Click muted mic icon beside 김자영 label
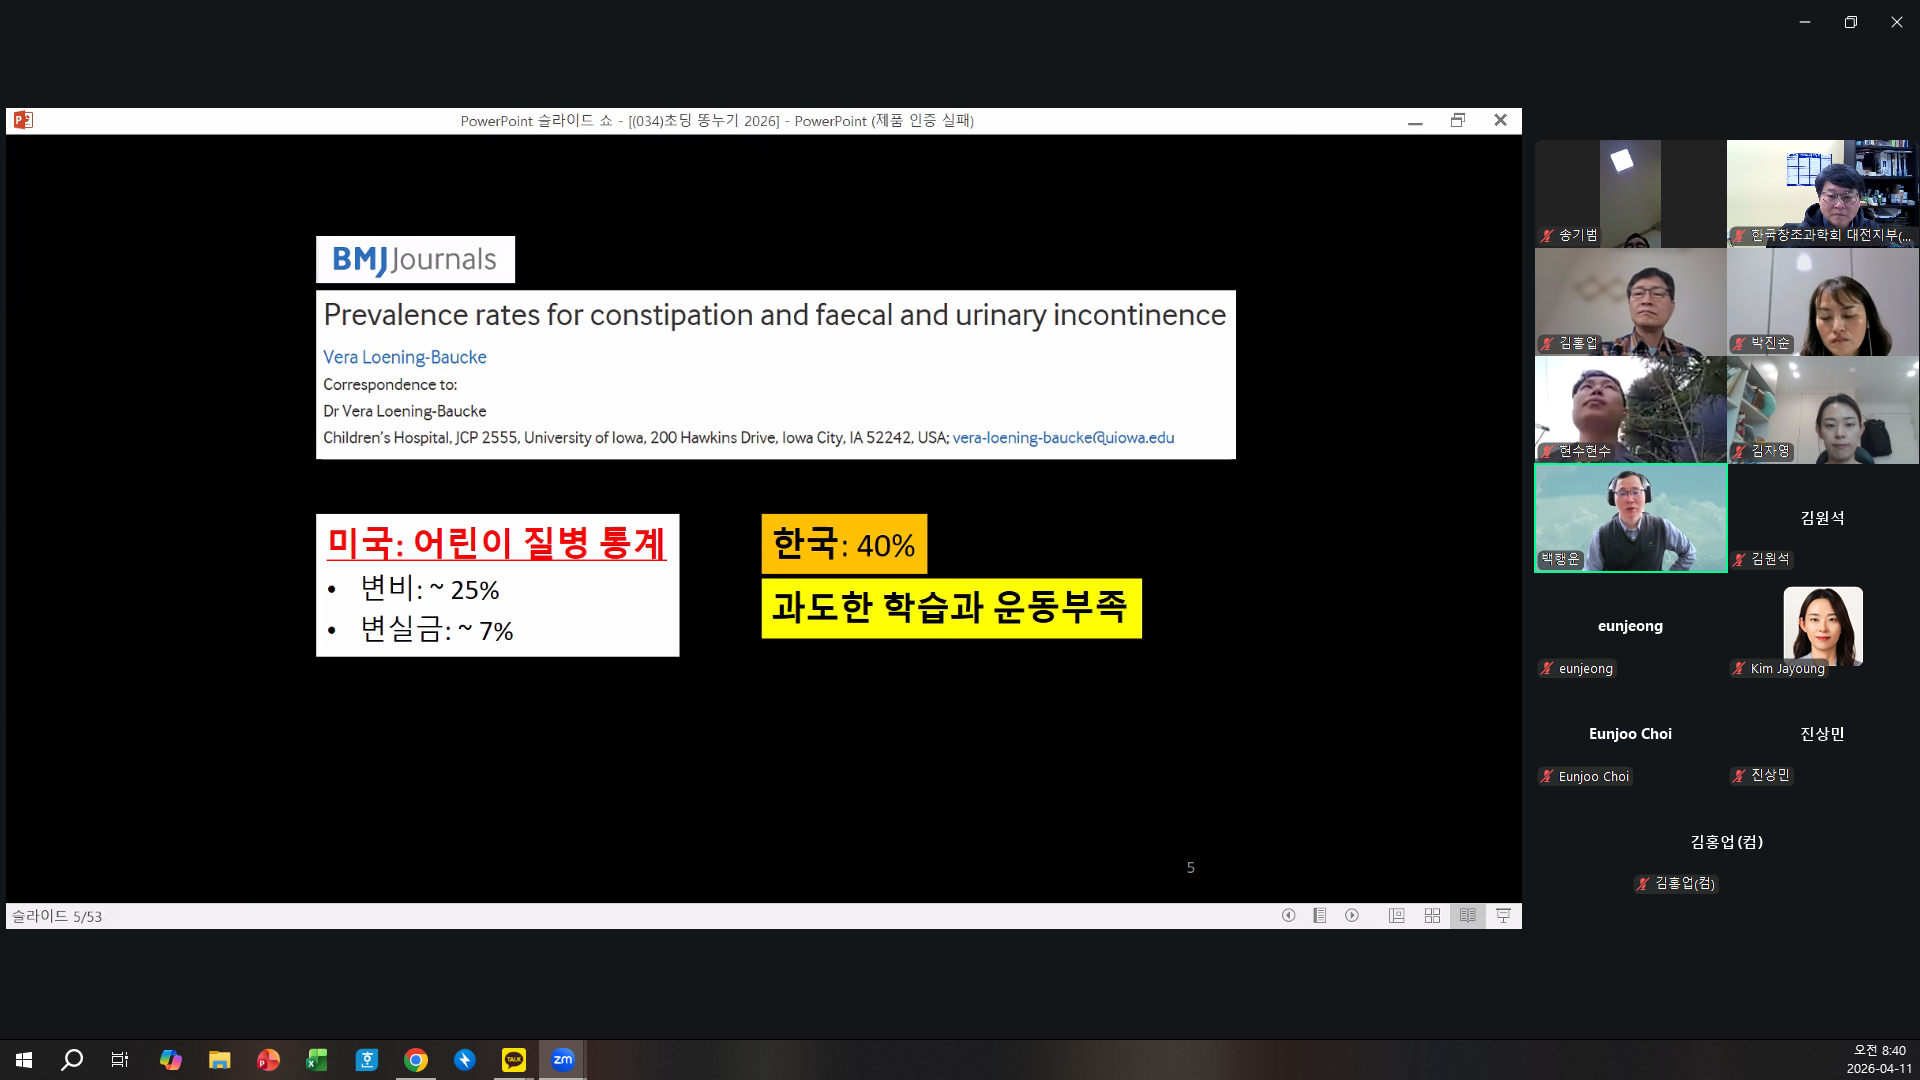This screenshot has width=1920, height=1080. [1739, 451]
